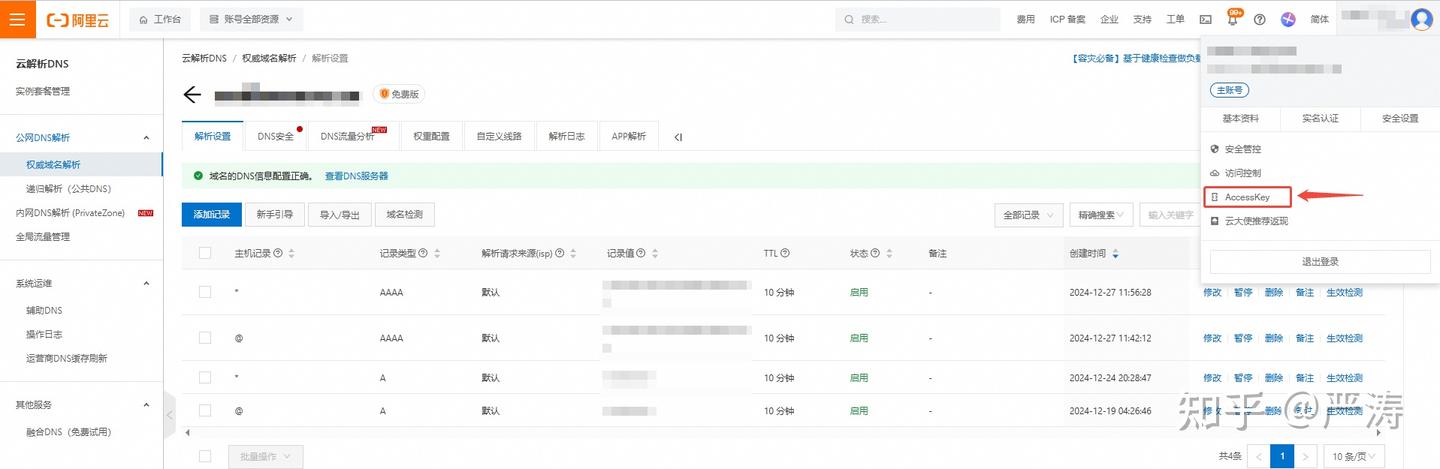Switch to the 解析日志 tab
This screenshot has width=1440, height=469.
coord(566,136)
